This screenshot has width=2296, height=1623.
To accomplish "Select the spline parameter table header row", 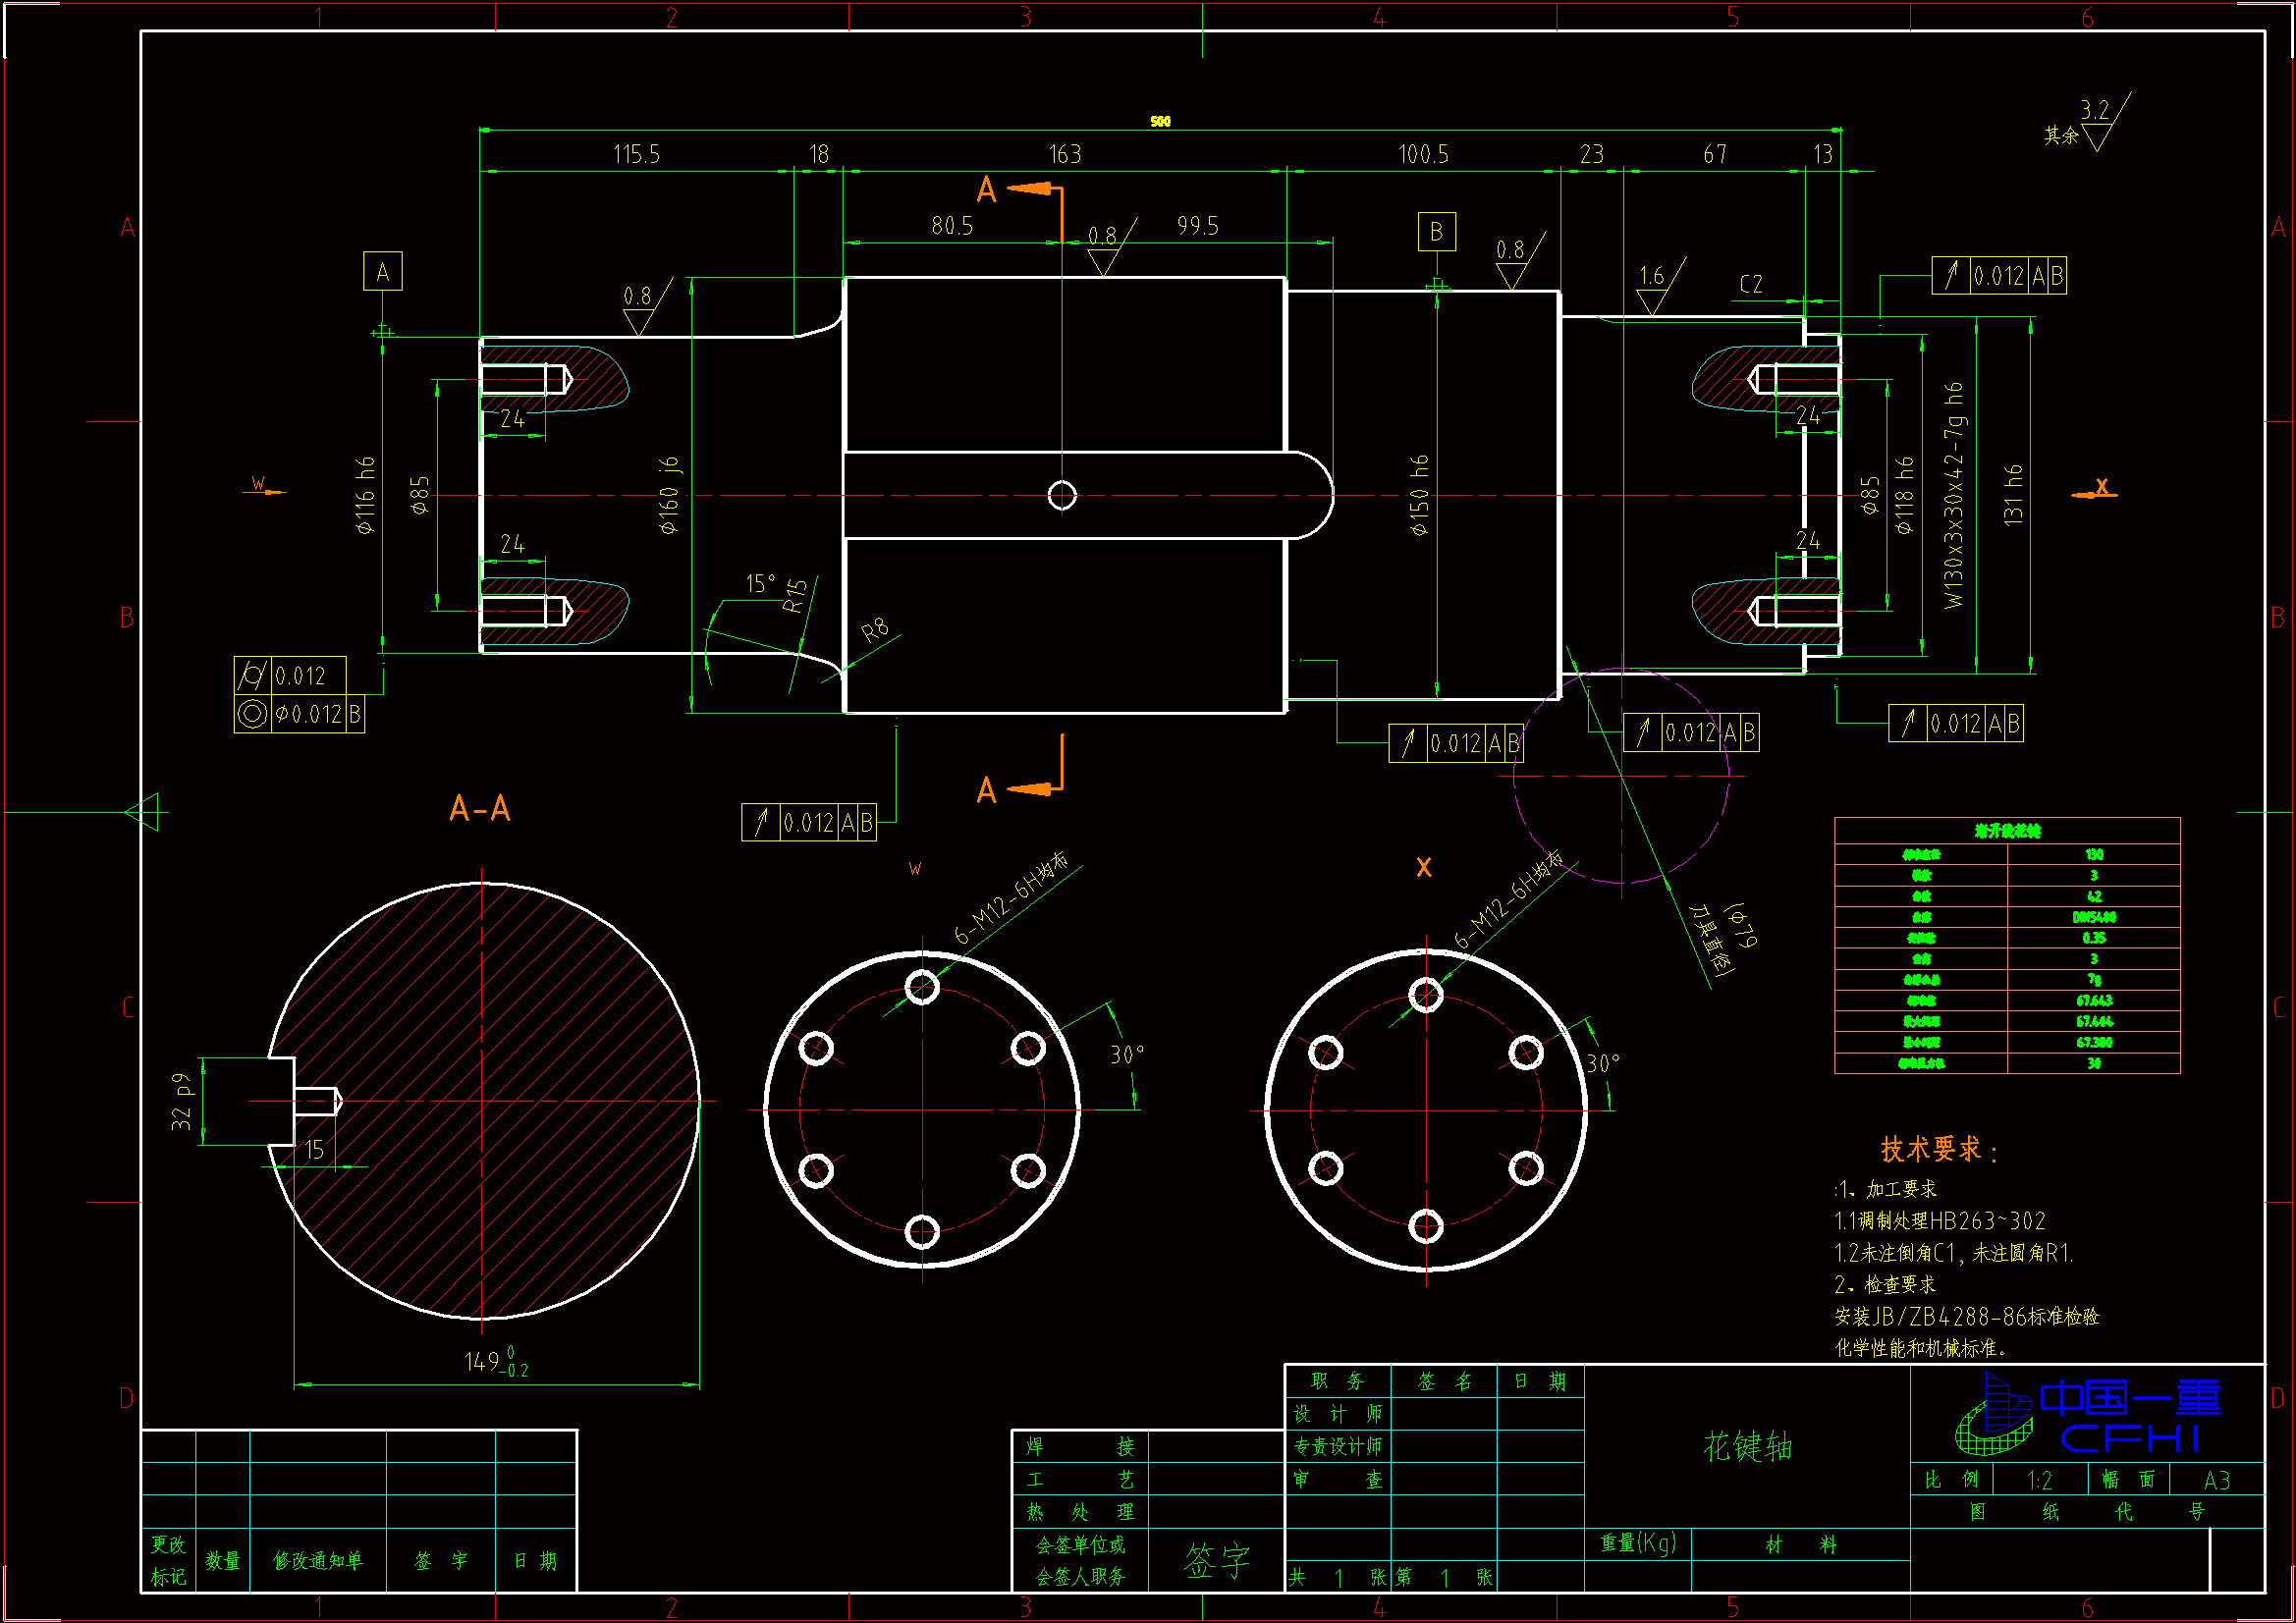I will [2006, 830].
